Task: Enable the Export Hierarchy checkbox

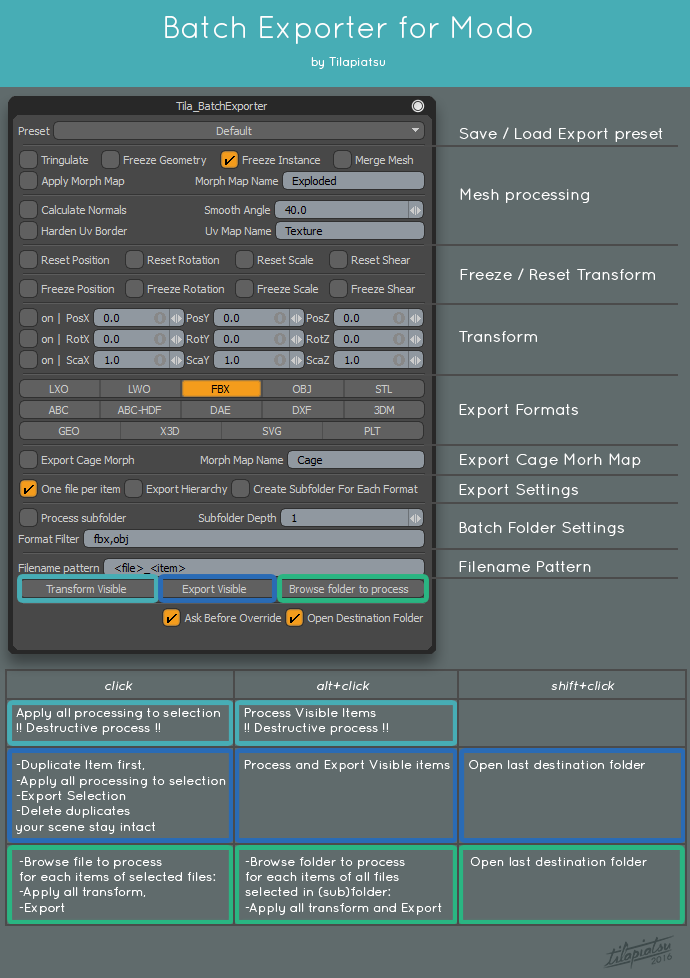Action: (133, 489)
